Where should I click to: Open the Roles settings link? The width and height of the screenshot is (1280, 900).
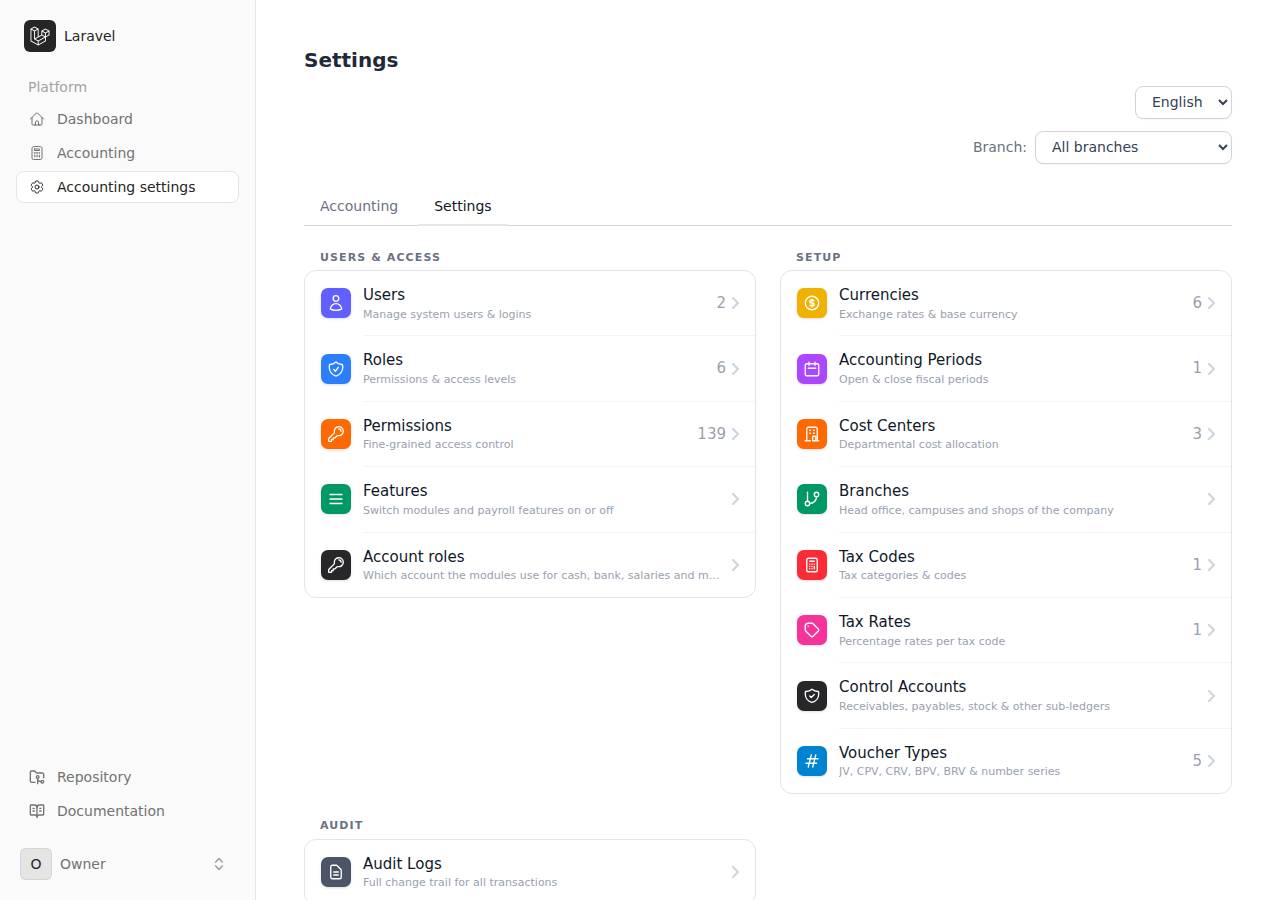[x=530, y=368]
